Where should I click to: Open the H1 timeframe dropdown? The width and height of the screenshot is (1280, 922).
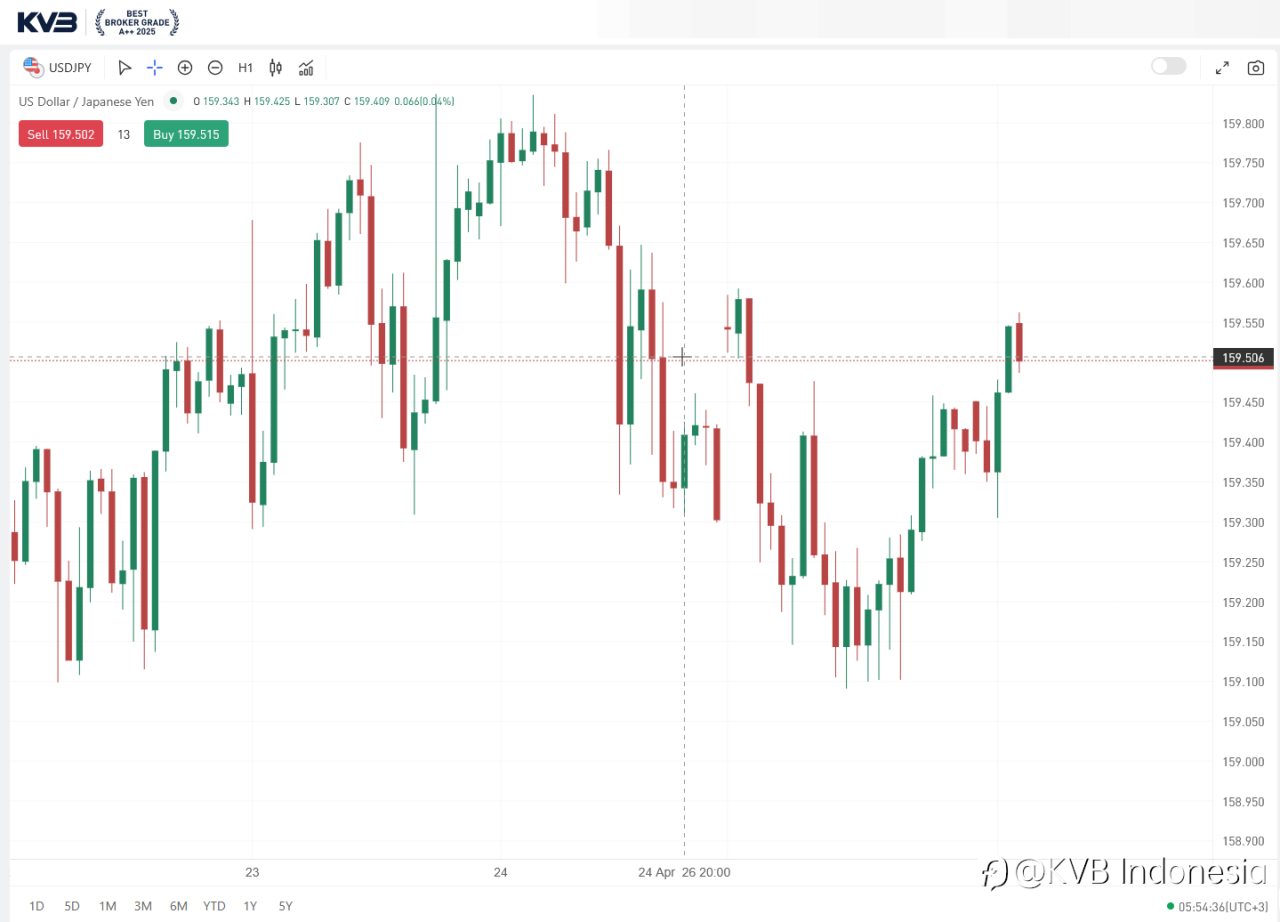point(245,68)
